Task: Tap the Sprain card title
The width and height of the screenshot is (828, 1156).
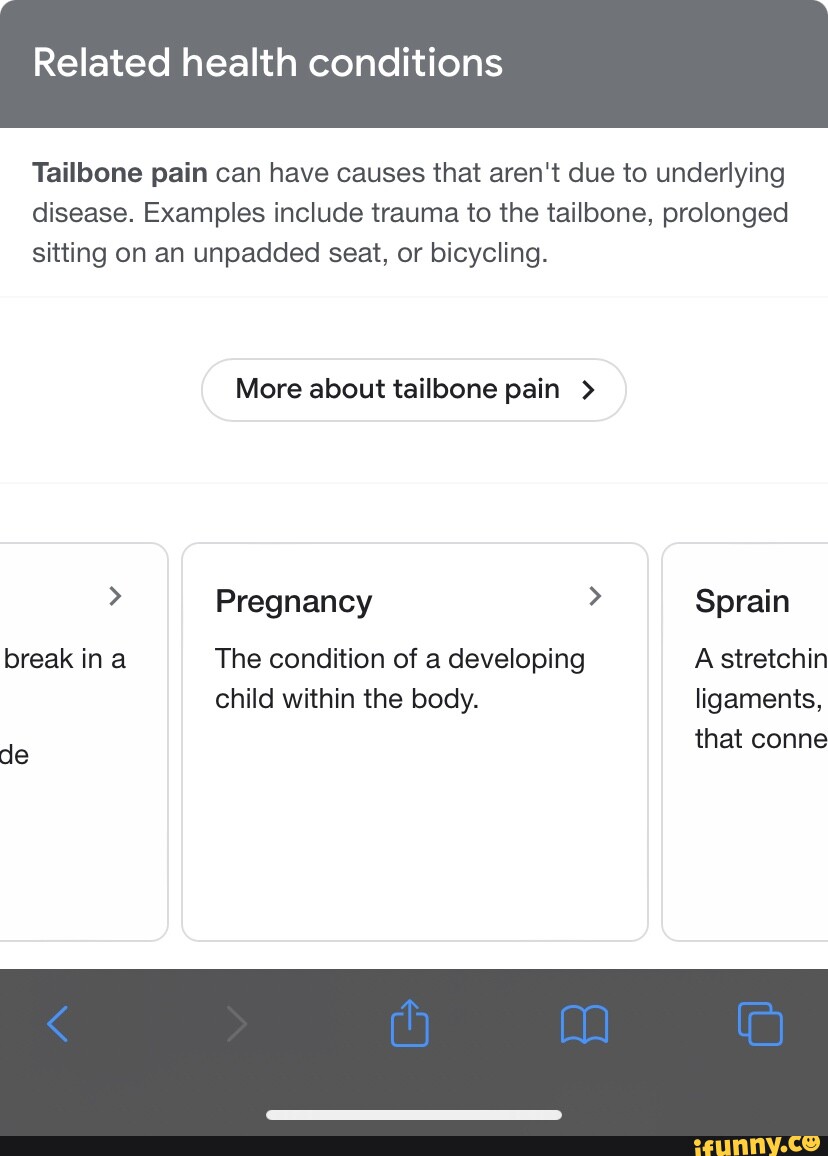Action: [742, 601]
